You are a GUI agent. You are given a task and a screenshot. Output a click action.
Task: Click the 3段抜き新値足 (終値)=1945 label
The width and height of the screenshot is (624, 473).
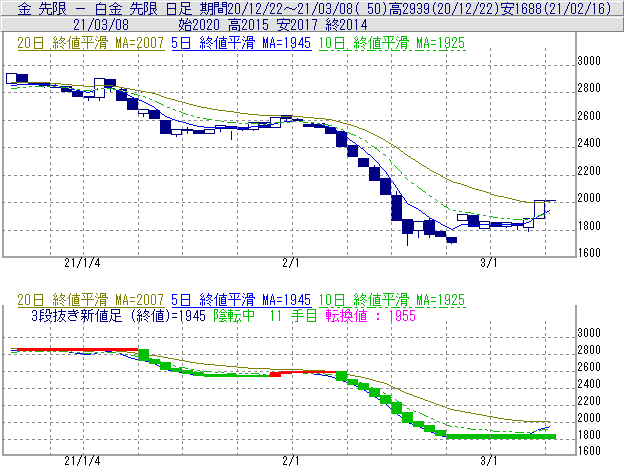pyautogui.click(x=119, y=316)
